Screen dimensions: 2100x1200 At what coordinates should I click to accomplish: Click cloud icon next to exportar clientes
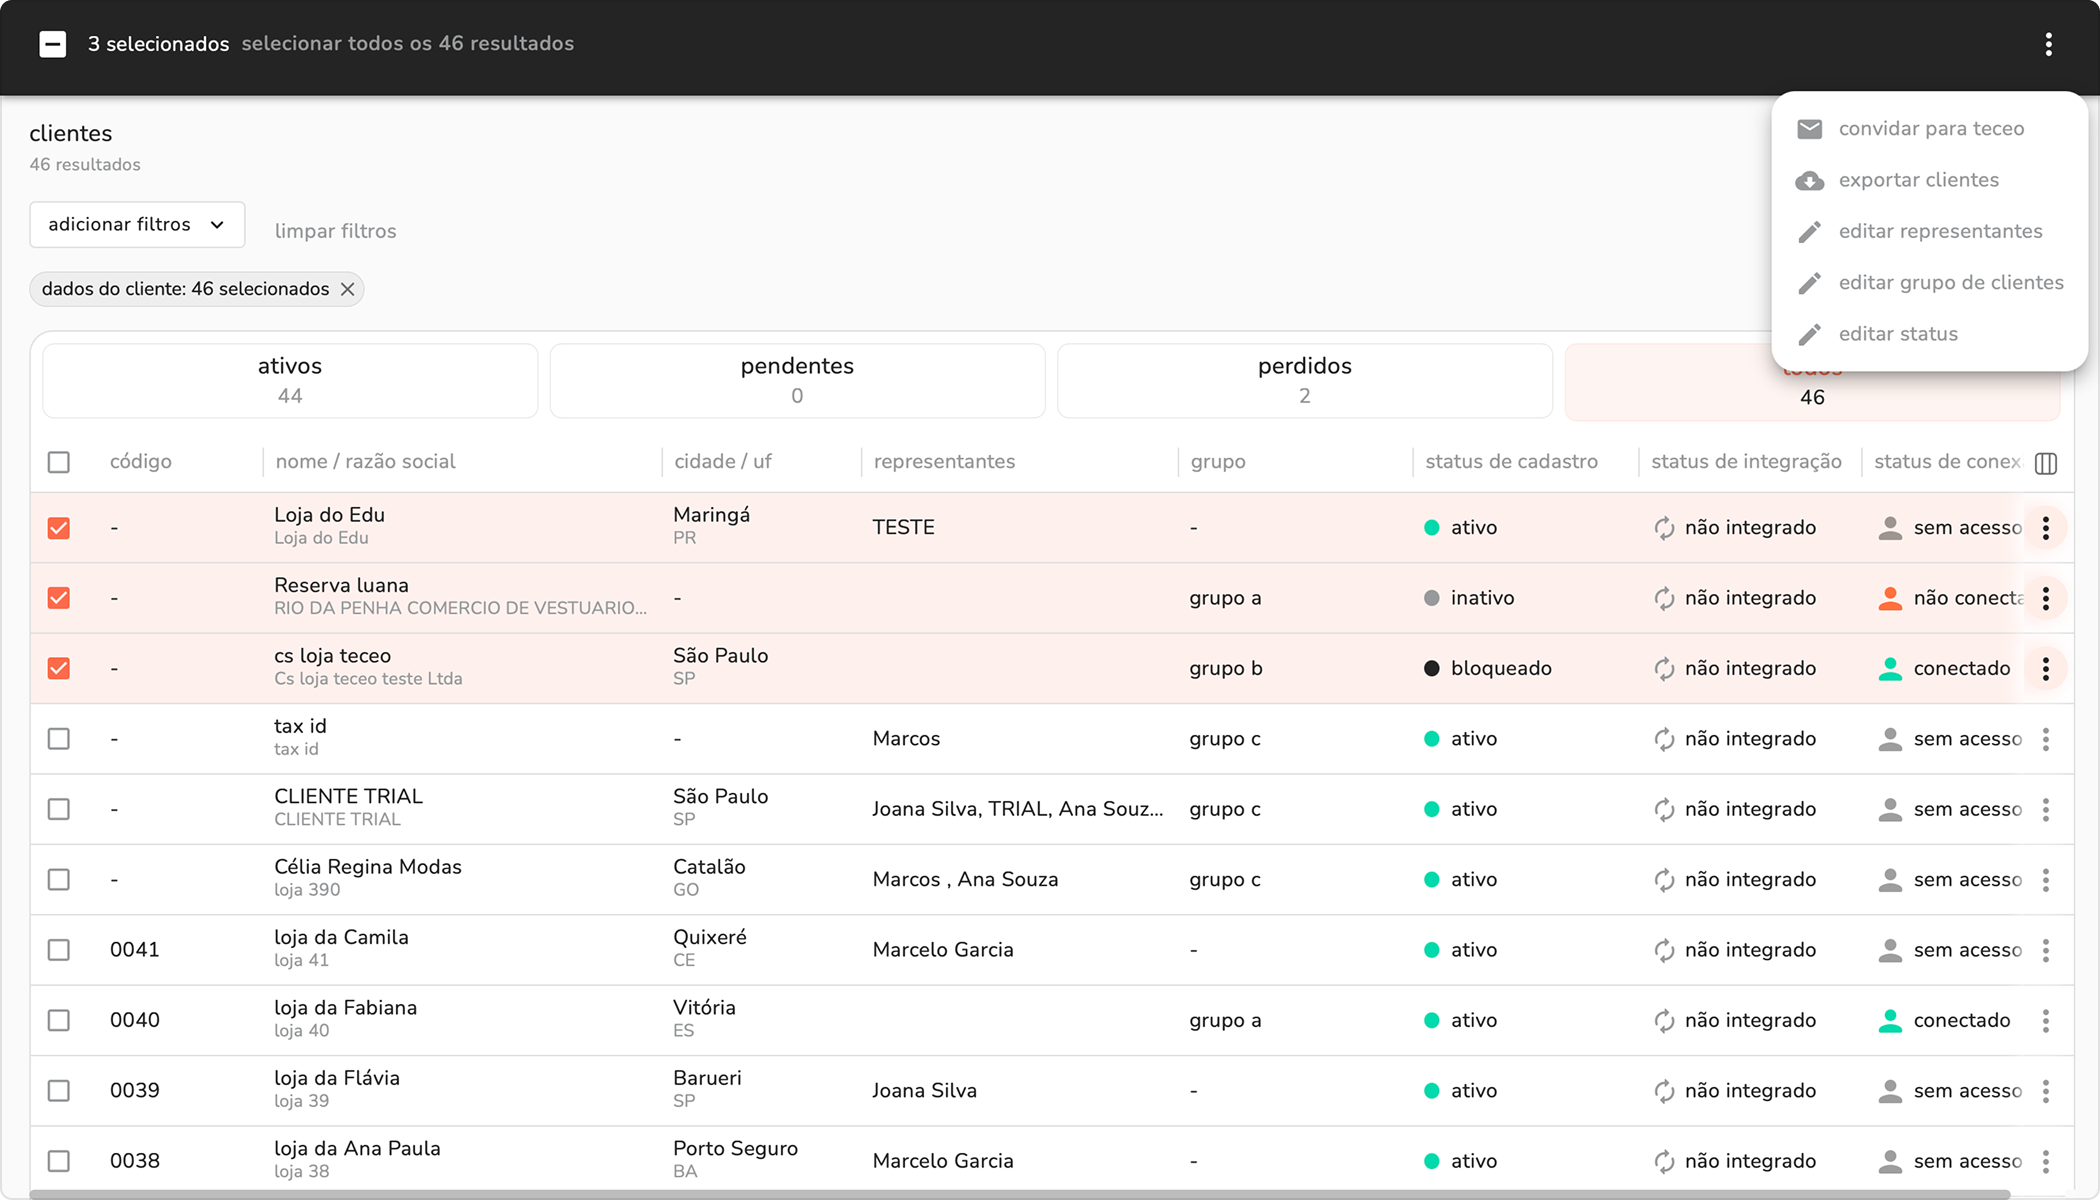coord(1809,181)
